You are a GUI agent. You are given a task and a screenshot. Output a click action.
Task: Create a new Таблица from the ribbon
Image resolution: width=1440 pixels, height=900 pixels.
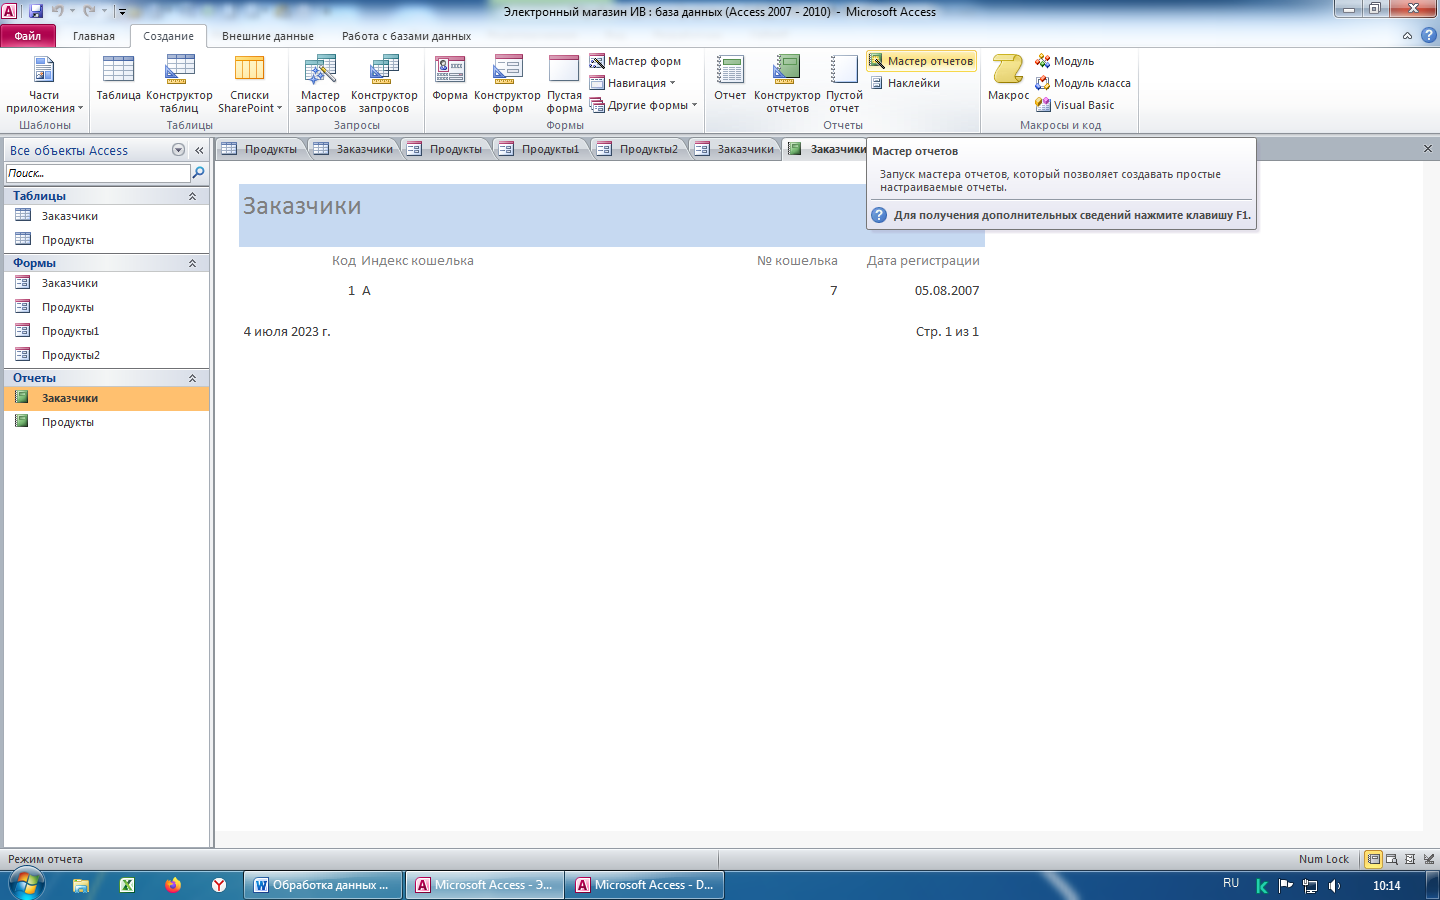(118, 79)
